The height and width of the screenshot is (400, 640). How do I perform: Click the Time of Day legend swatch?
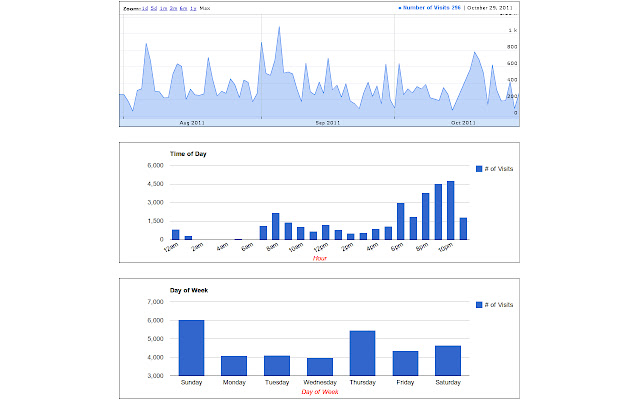479,169
